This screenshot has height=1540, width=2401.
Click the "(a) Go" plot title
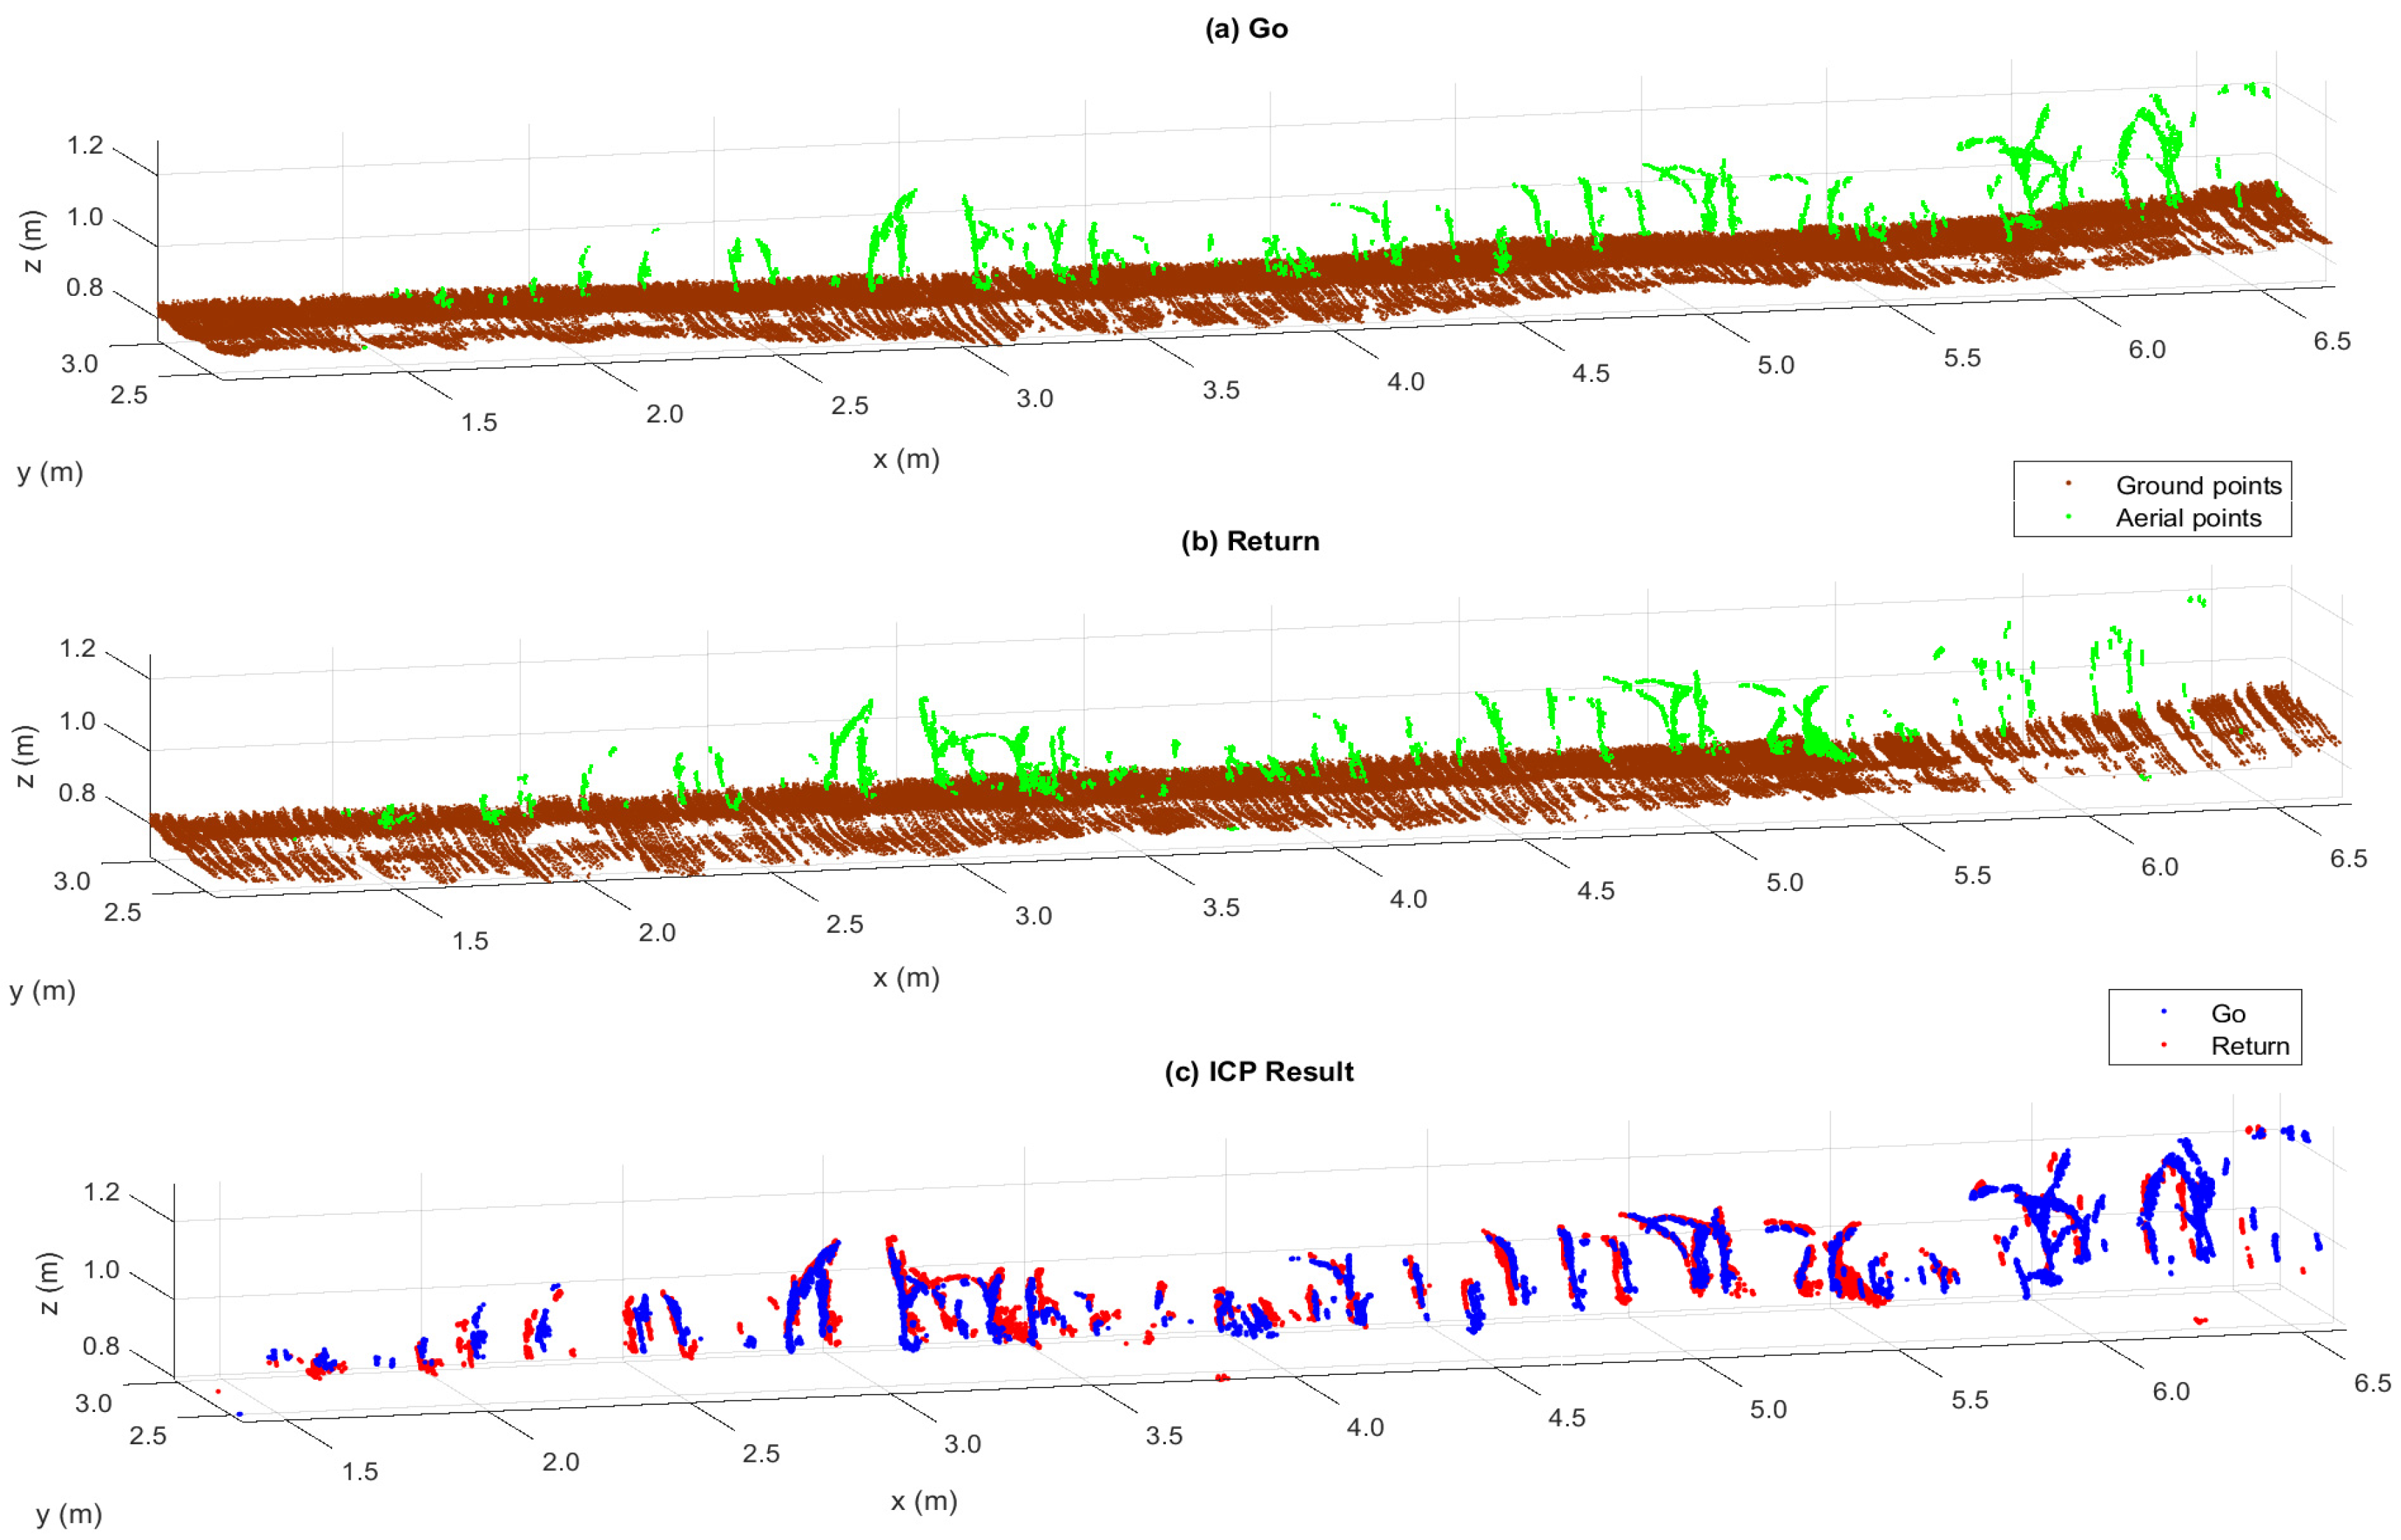(x=1246, y=29)
